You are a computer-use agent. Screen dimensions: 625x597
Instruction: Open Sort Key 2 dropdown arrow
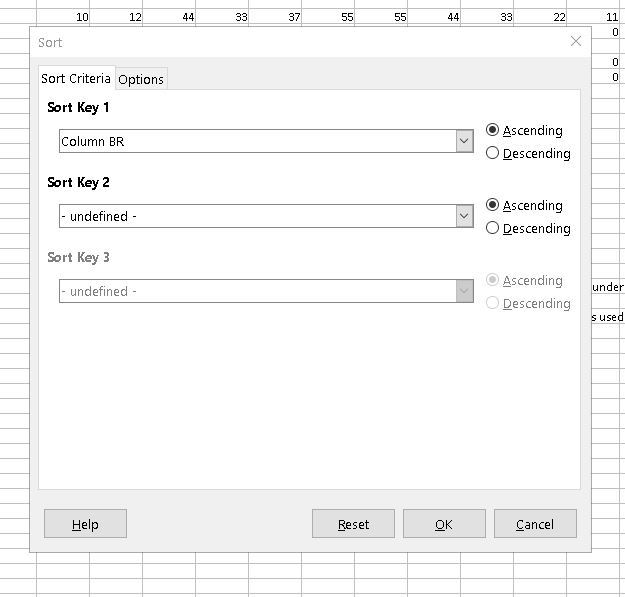pyautogui.click(x=464, y=216)
